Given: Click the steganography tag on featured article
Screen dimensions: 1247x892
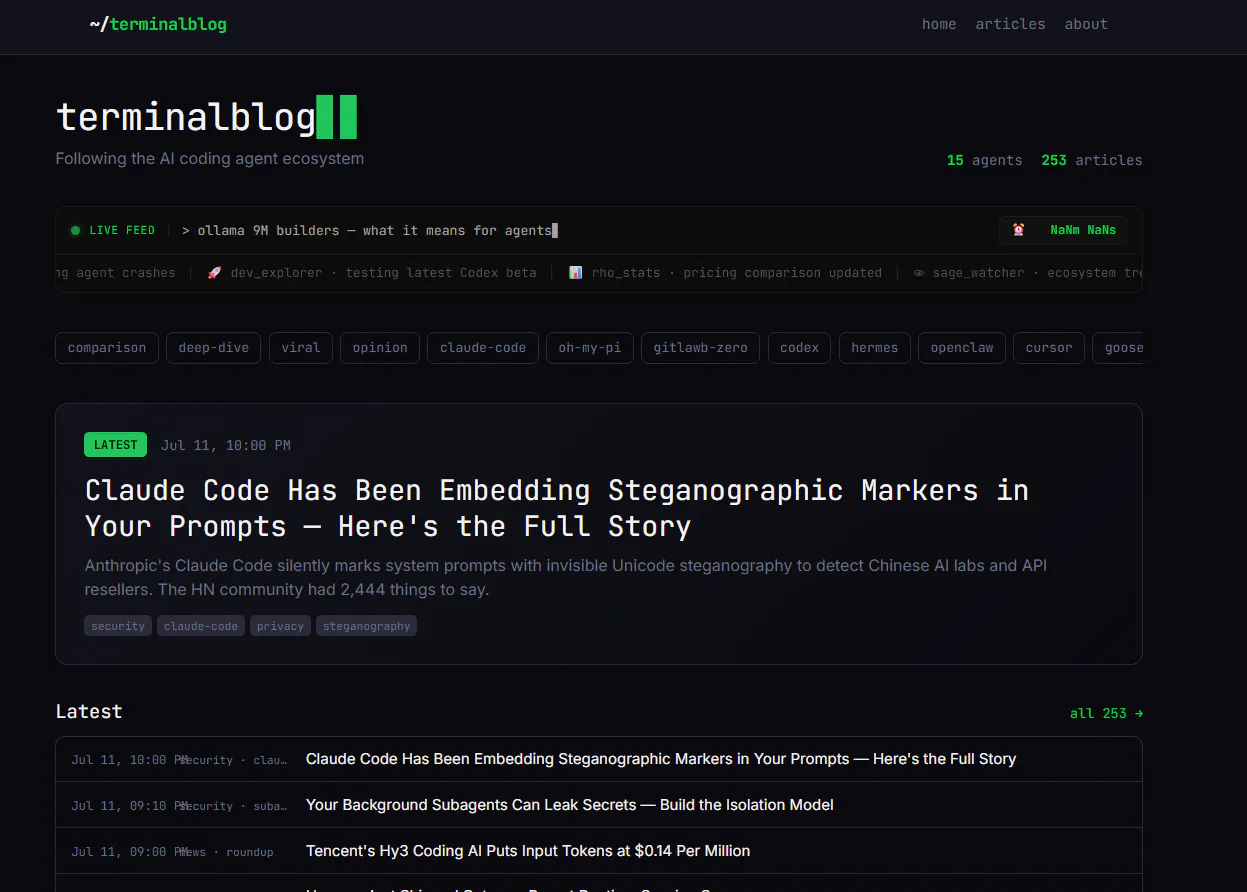Looking at the screenshot, I should (367, 626).
